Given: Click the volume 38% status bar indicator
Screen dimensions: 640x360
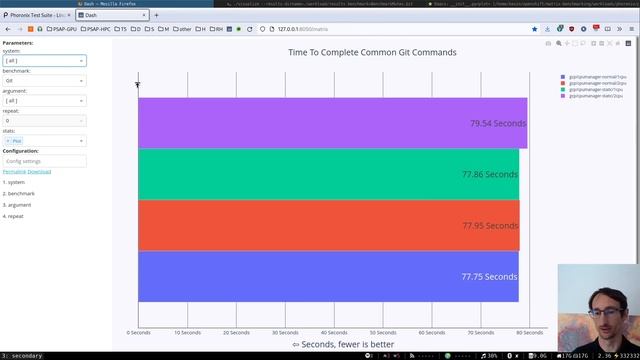Looking at the screenshot, I should click(489, 356).
